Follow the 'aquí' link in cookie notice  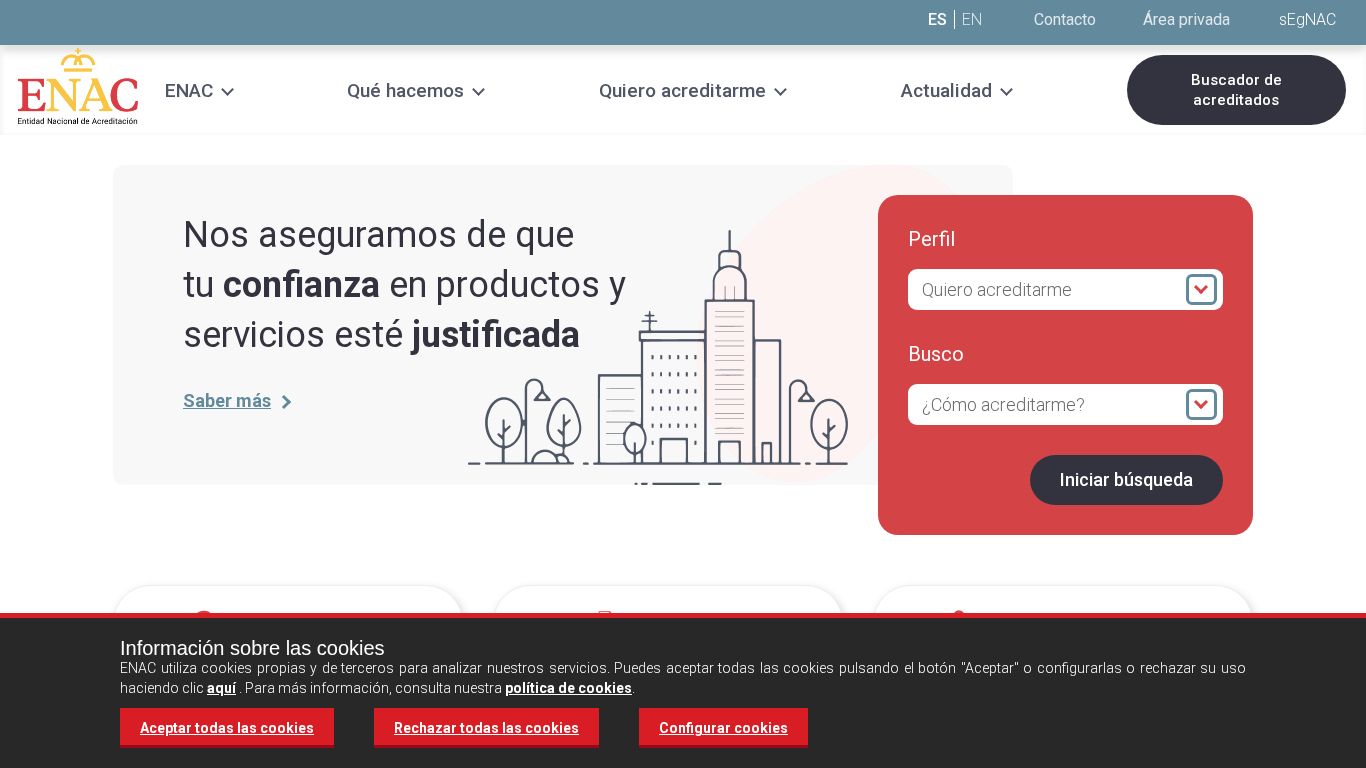221,688
